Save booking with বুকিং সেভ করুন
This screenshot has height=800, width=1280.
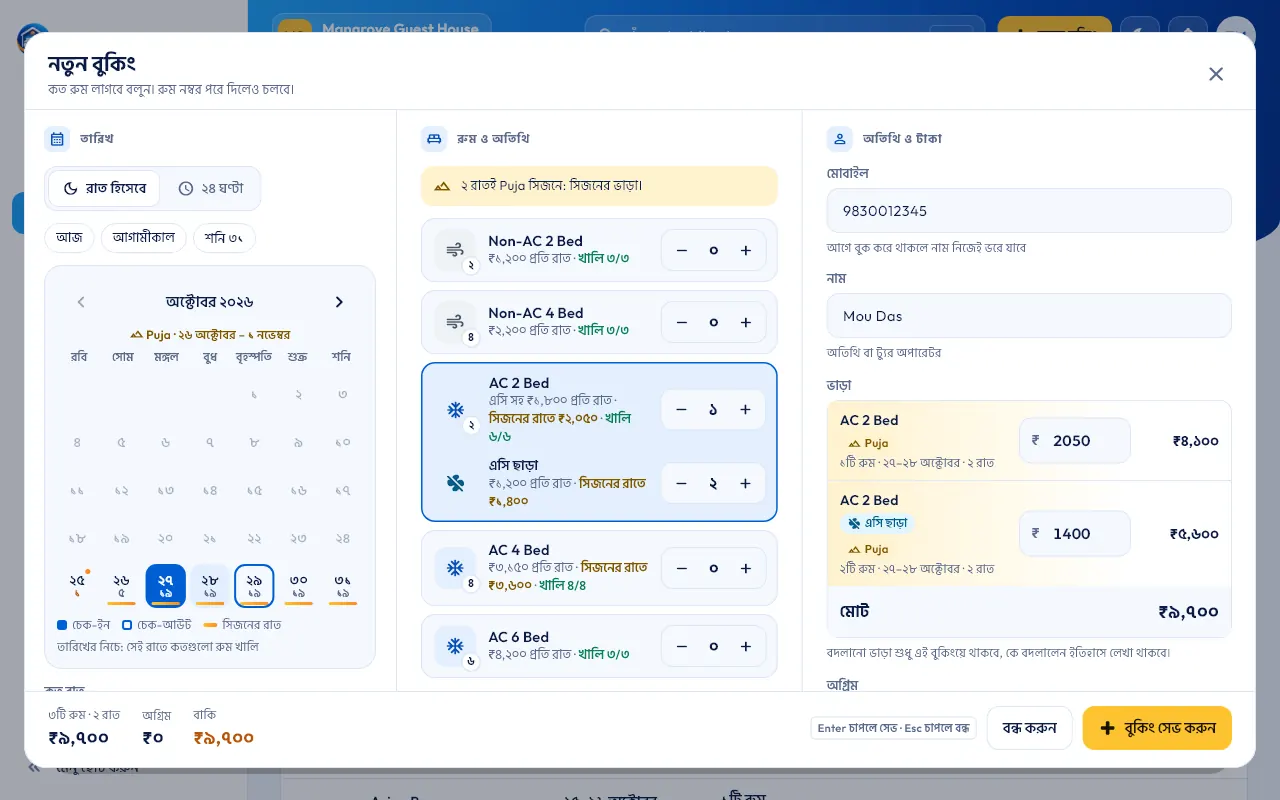(x=1157, y=728)
